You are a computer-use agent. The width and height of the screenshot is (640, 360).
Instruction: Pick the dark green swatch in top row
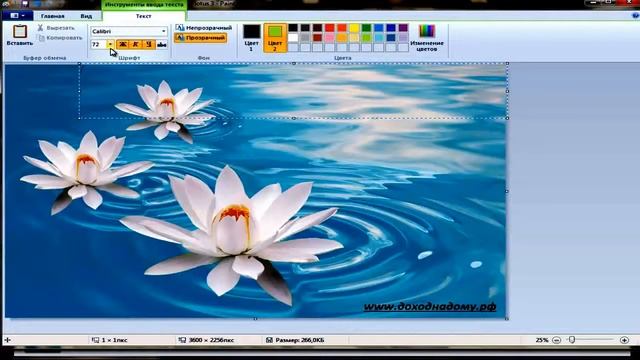(x=367, y=28)
